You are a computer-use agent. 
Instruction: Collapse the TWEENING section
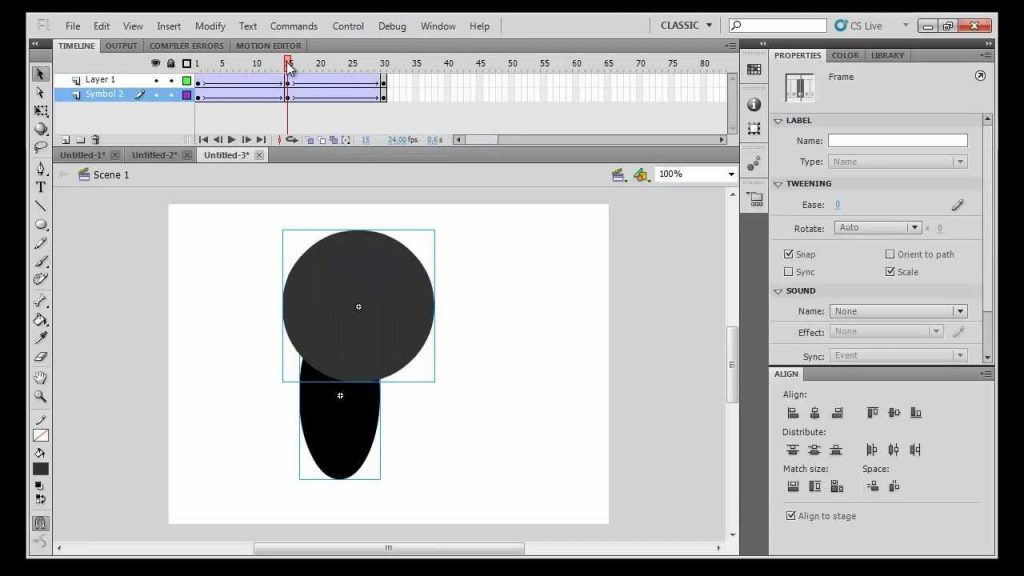[778, 184]
